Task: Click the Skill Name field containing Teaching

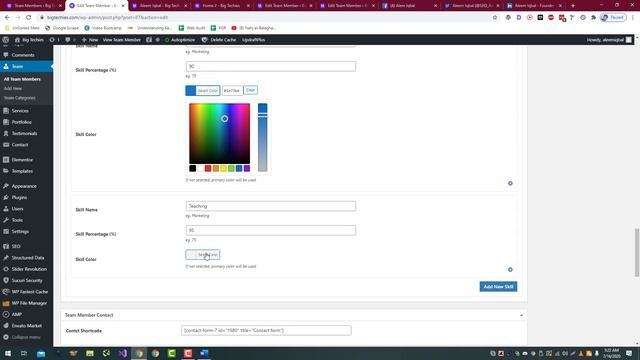Action: [x=271, y=206]
